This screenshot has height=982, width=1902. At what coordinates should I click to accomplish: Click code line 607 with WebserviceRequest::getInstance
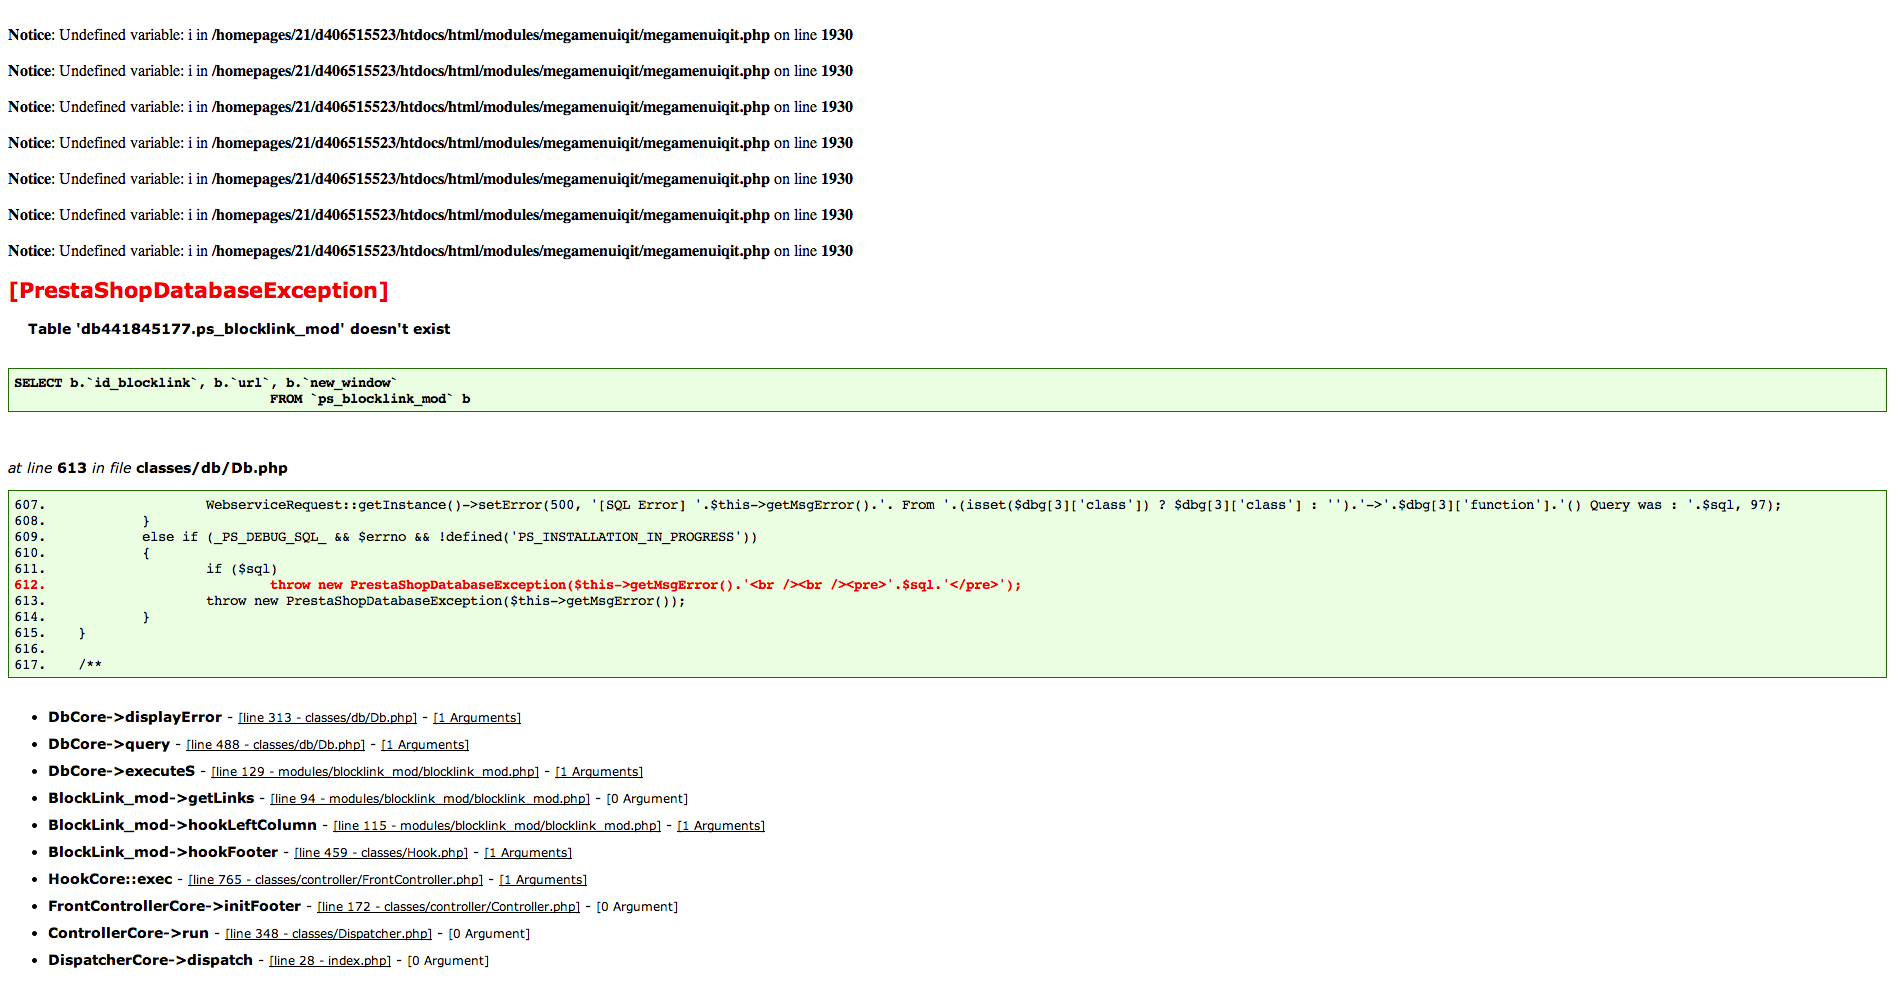pyautogui.click(x=898, y=505)
